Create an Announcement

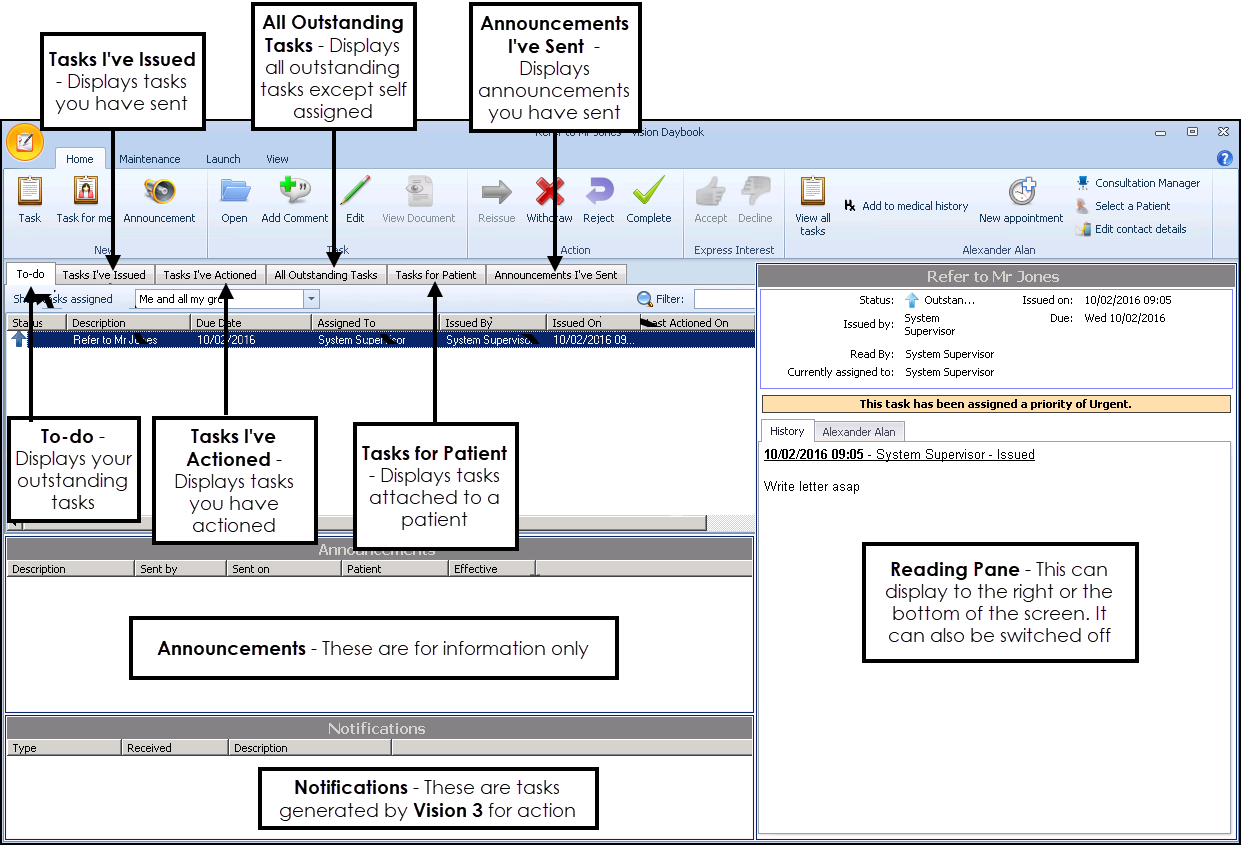click(159, 199)
